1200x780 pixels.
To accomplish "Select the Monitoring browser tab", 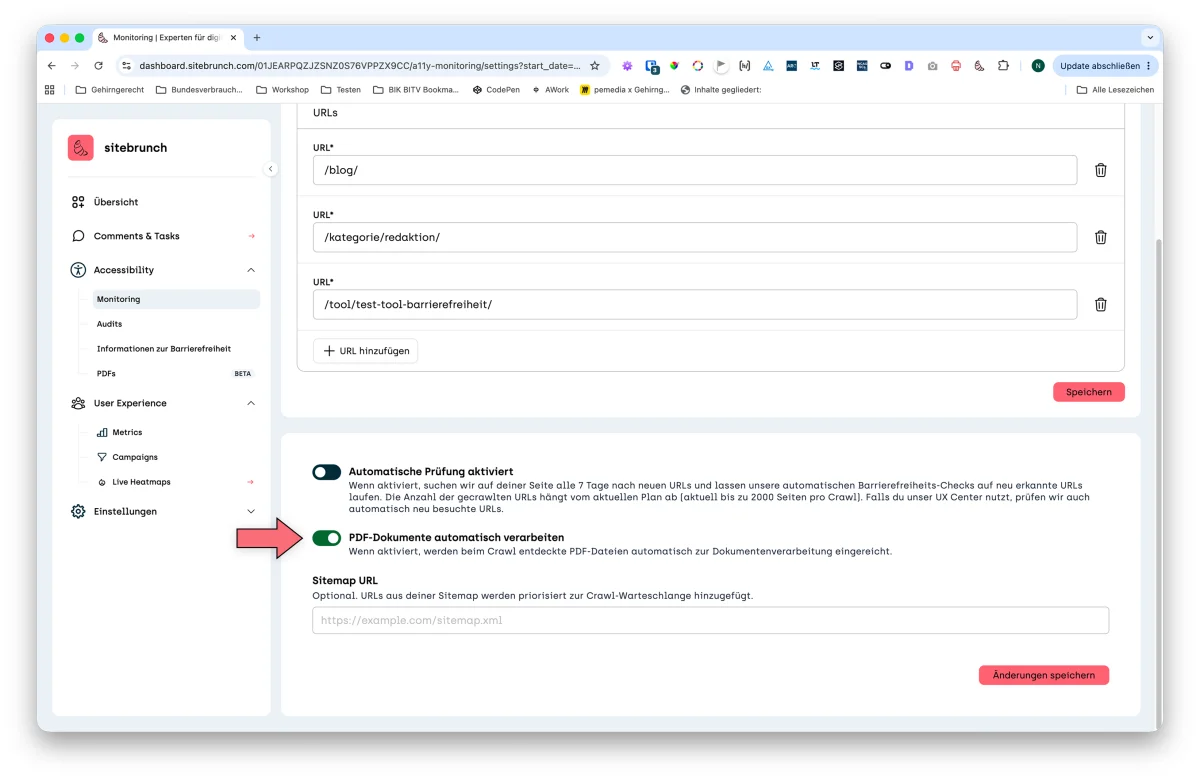I will (x=166, y=38).
